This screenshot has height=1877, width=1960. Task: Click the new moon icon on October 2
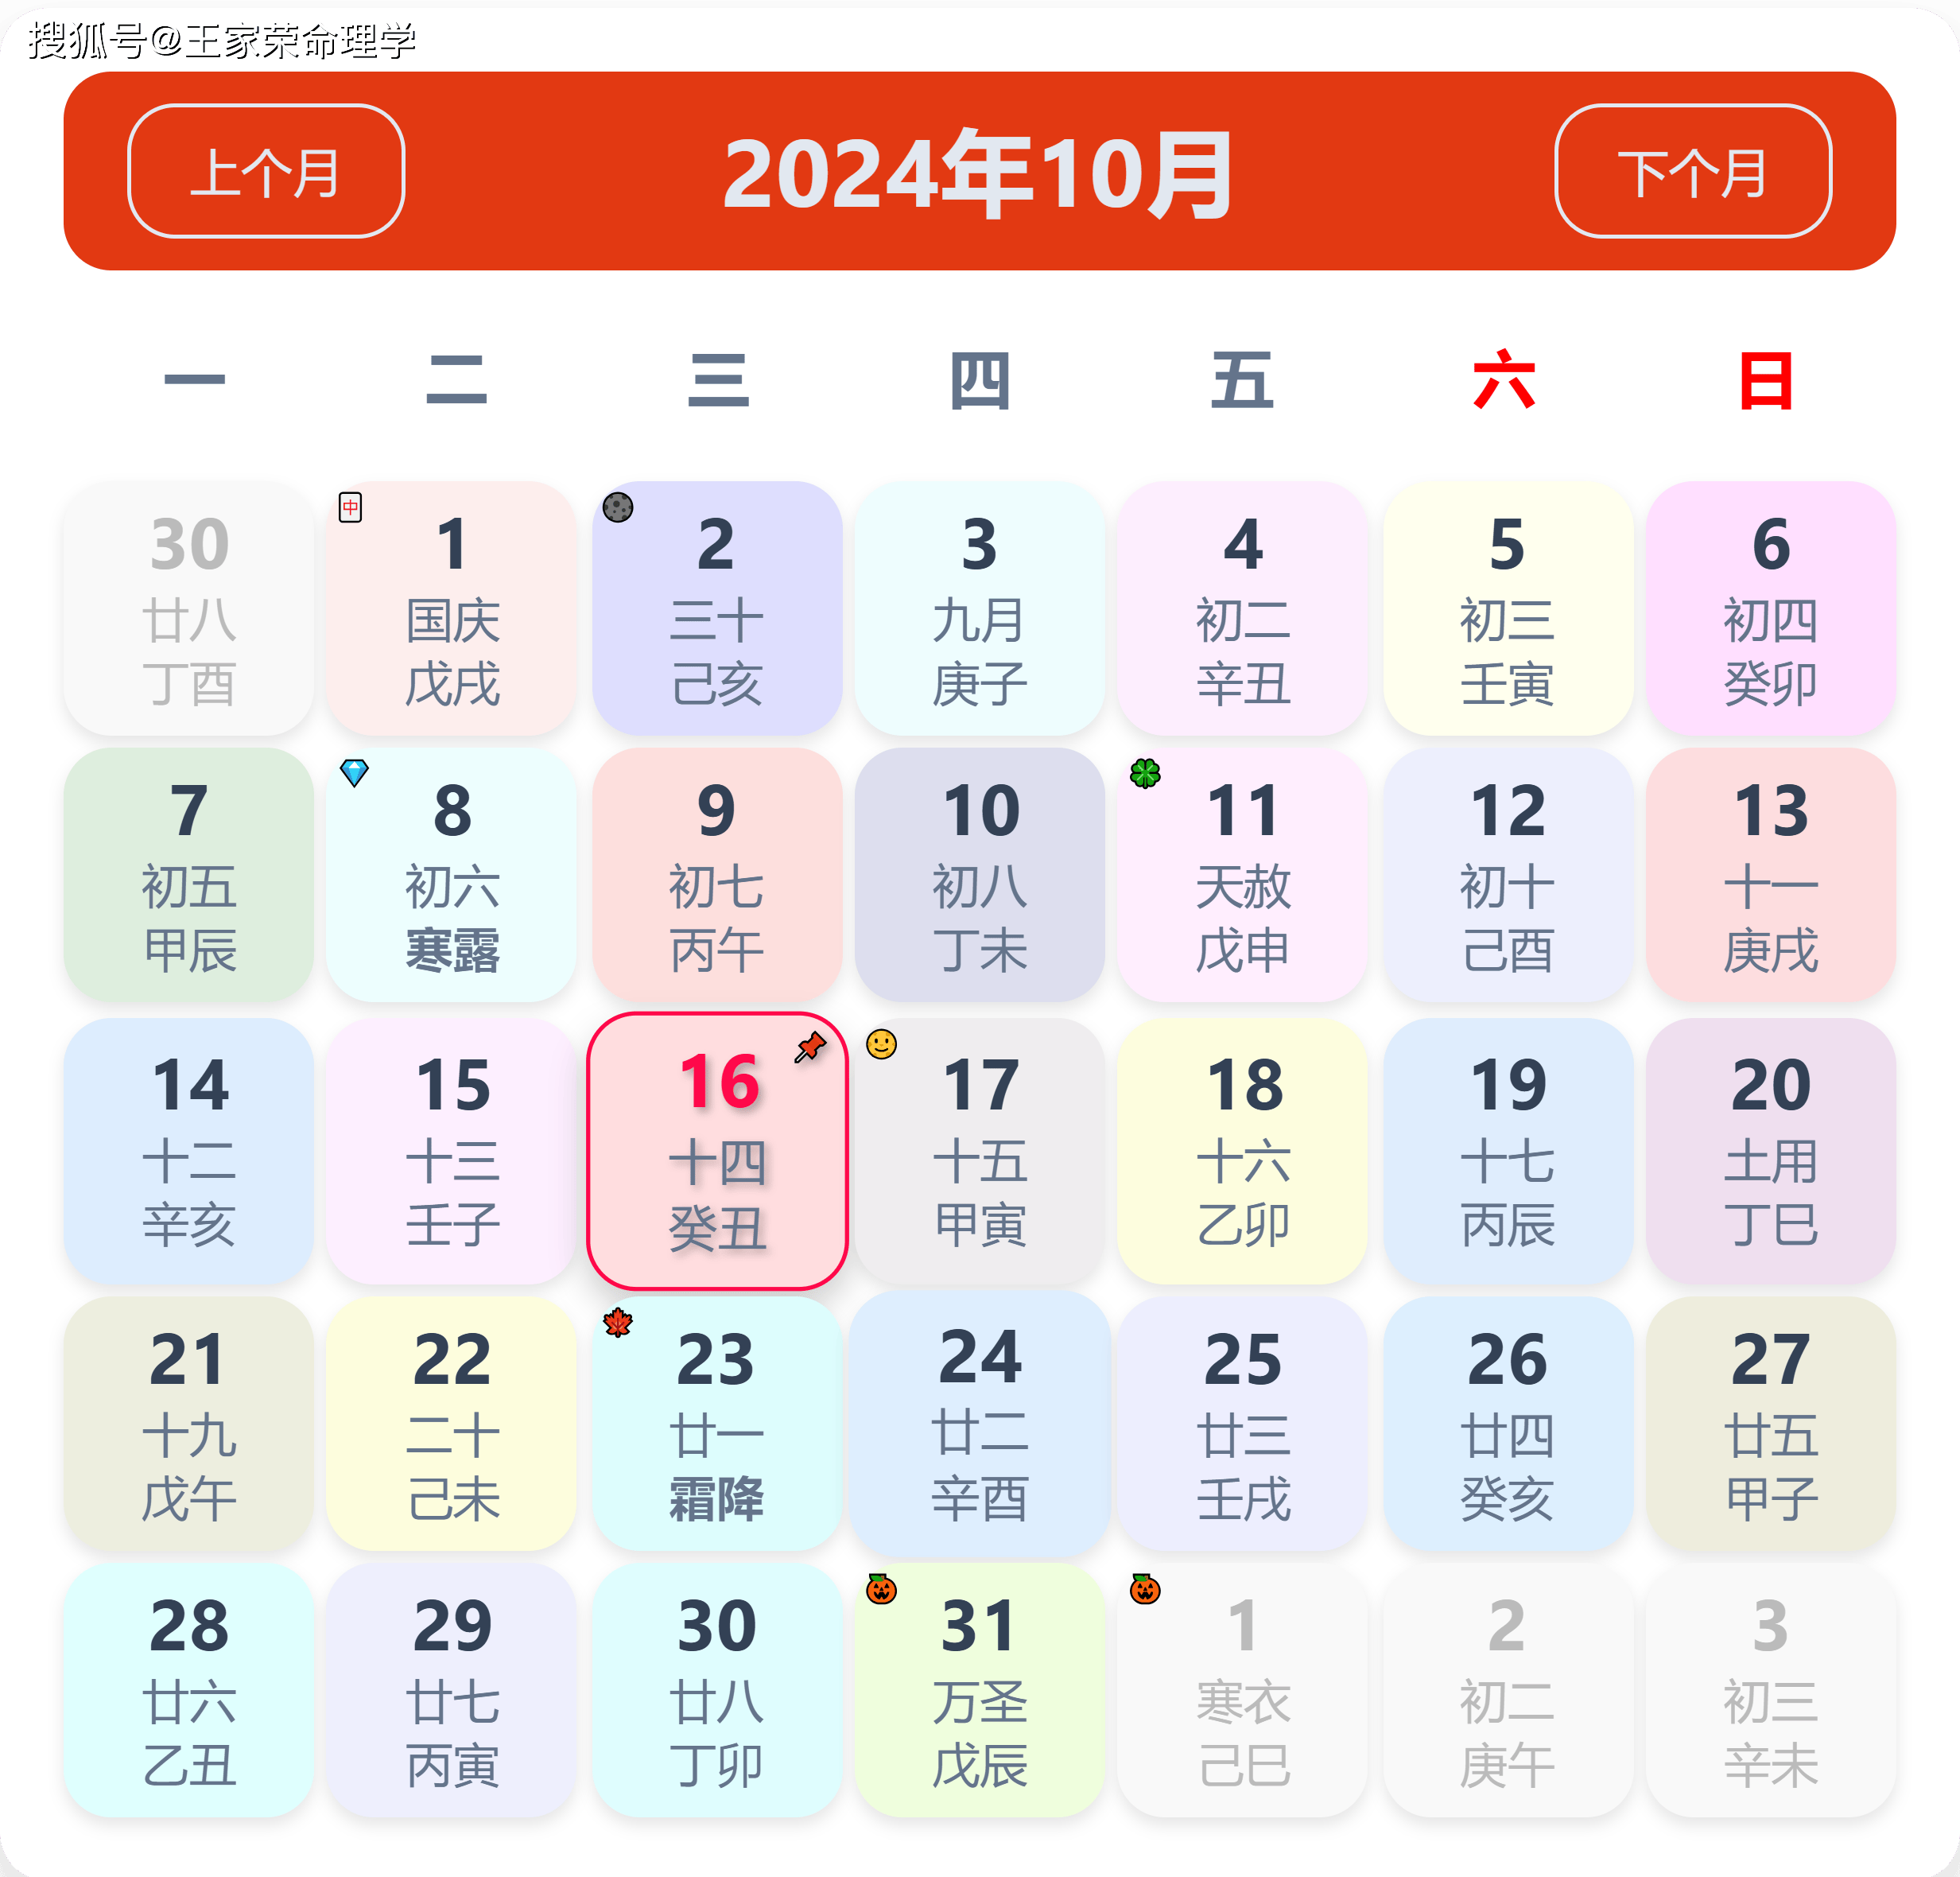pos(618,507)
